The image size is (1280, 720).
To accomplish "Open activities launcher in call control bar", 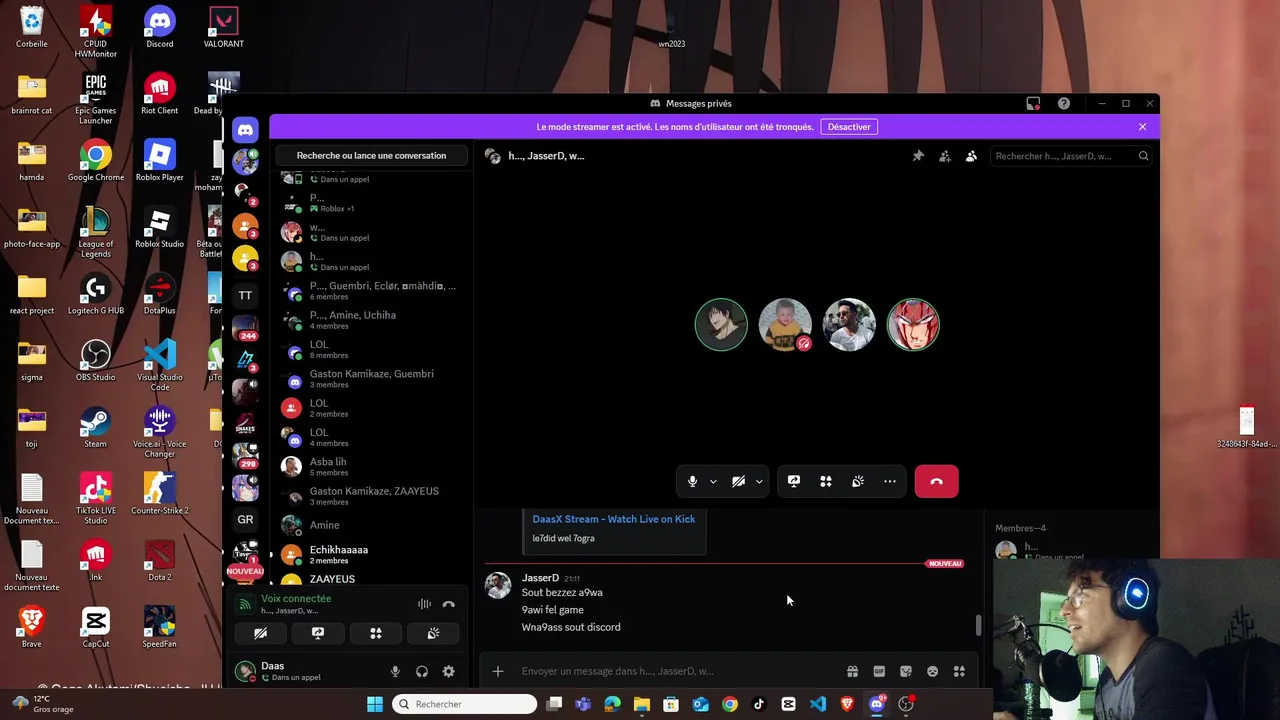I will pos(826,482).
